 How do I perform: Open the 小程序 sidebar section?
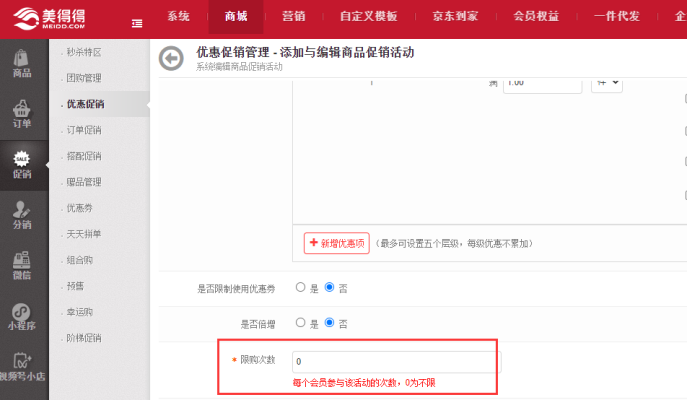coord(22,317)
